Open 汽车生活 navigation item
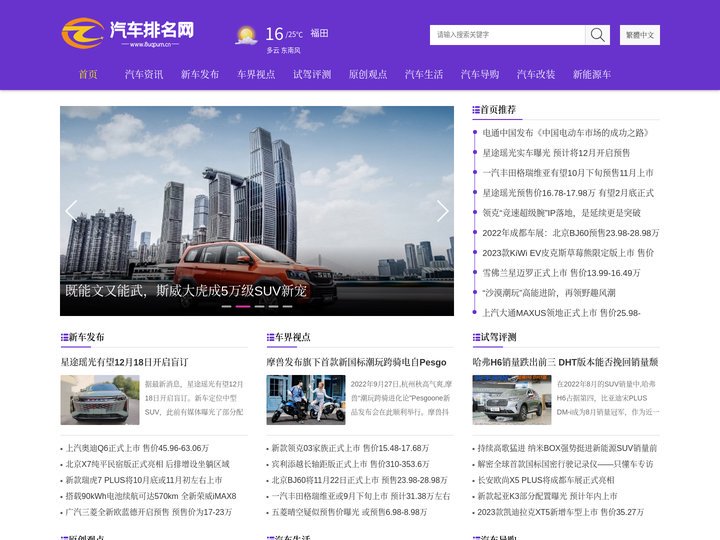 [424, 74]
